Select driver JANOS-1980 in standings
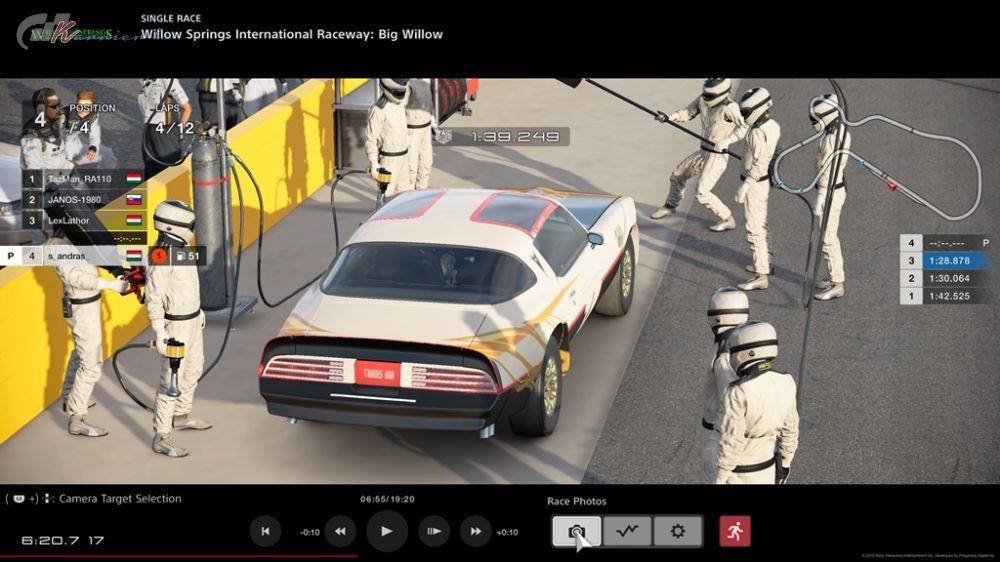The width and height of the screenshot is (1000, 562). click(x=84, y=200)
